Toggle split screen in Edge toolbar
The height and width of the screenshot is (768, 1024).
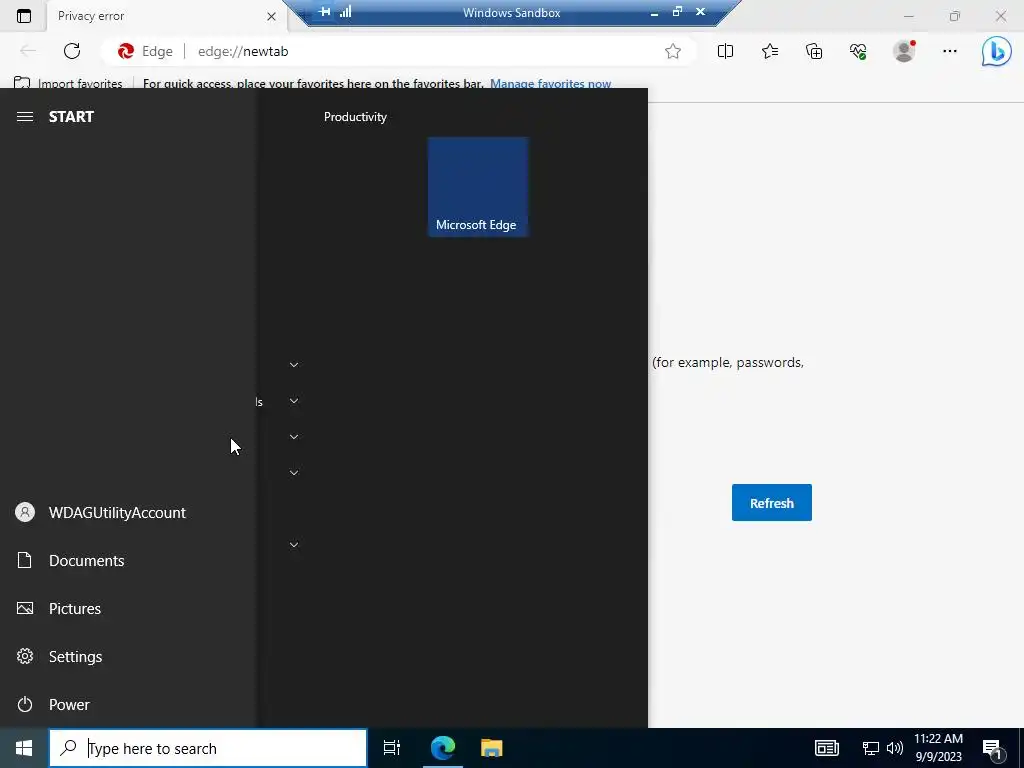tap(726, 52)
